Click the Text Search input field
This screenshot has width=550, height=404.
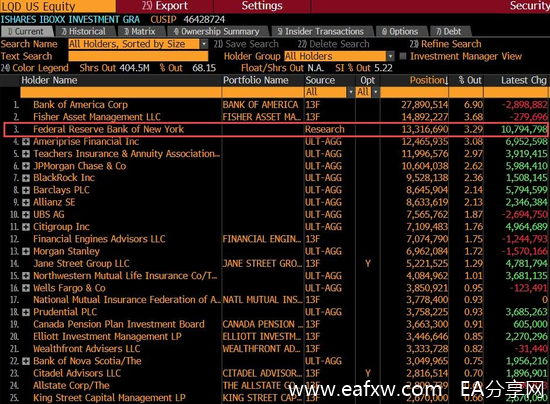[x=138, y=56]
